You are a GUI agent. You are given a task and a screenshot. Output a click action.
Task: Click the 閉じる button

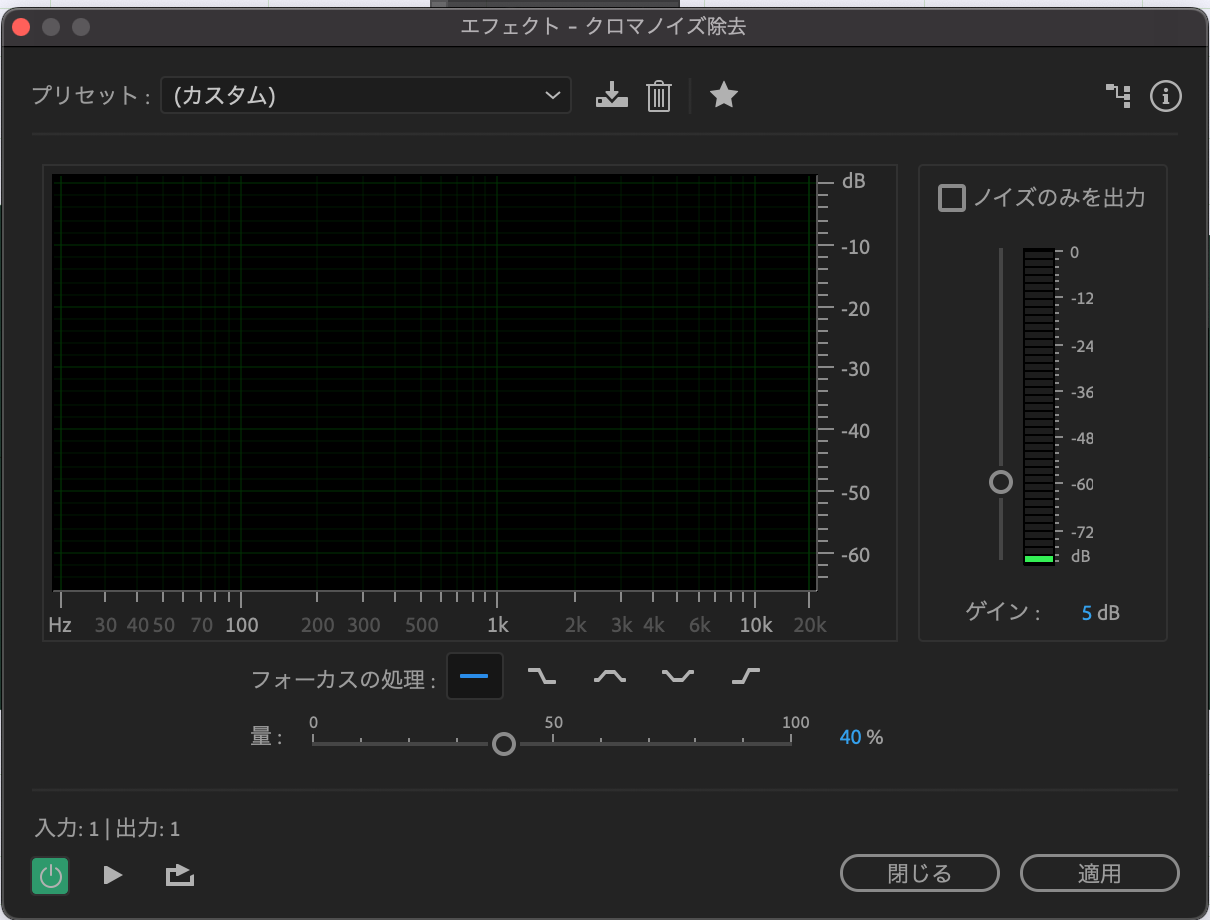click(919, 873)
